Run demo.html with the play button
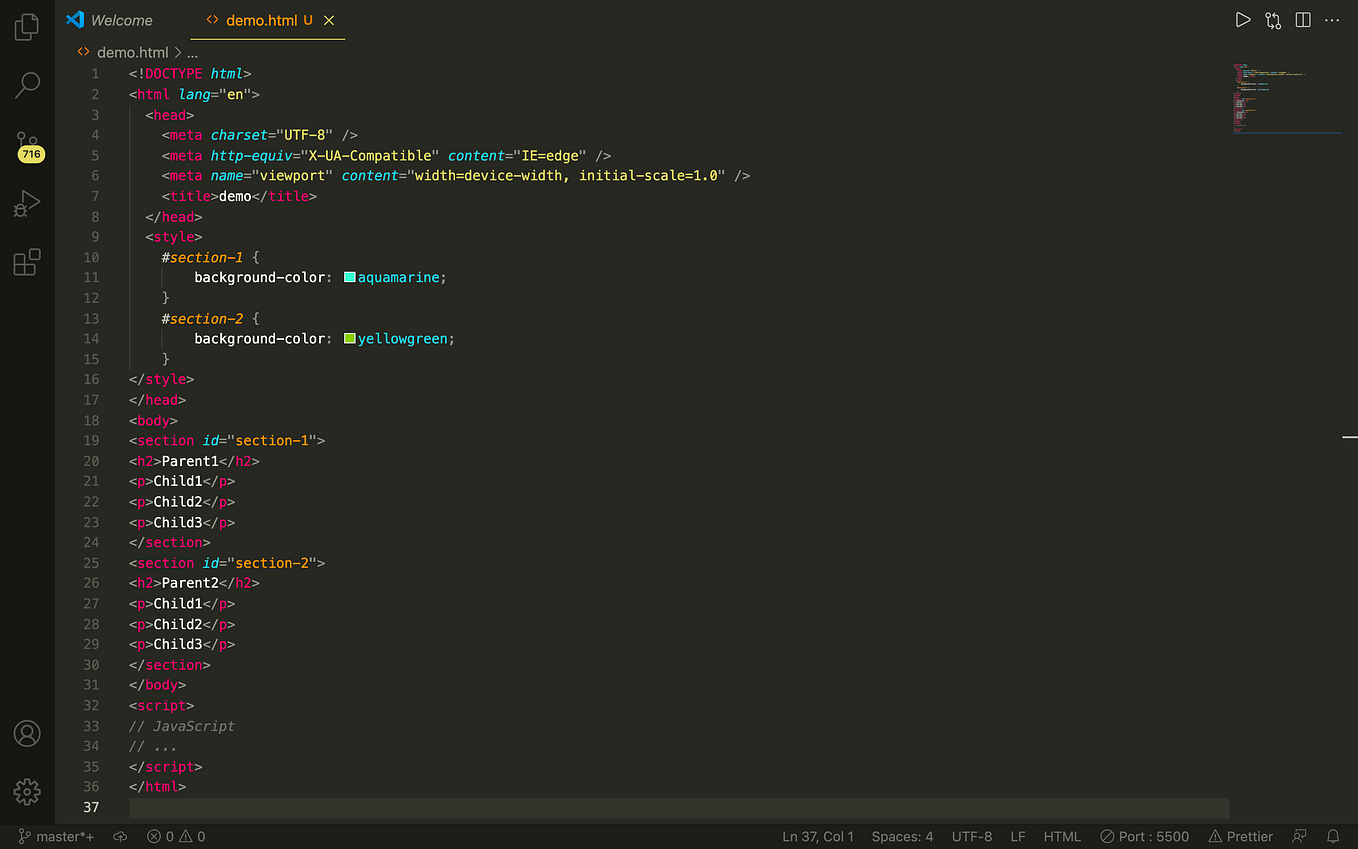Screen dimensions: 1358x849 (1243, 19)
